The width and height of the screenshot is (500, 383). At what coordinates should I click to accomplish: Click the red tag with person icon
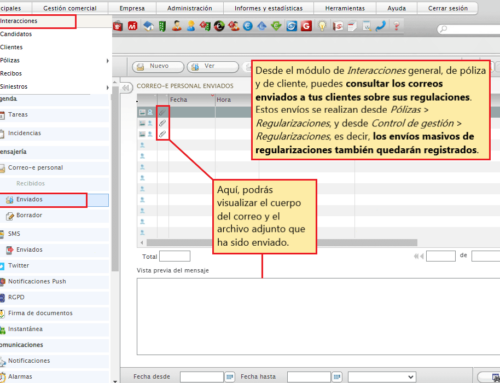pyautogui.click(x=234, y=26)
